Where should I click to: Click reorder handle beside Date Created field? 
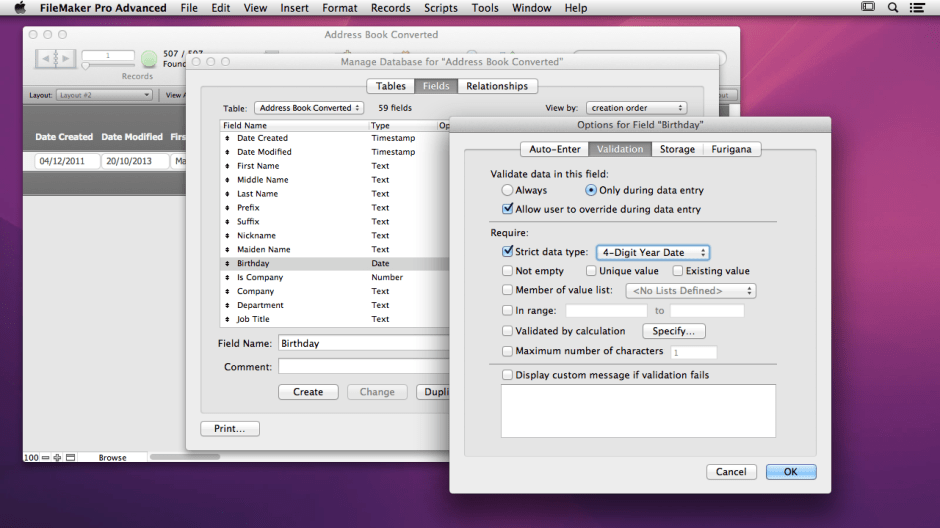[x=227, y=138]
